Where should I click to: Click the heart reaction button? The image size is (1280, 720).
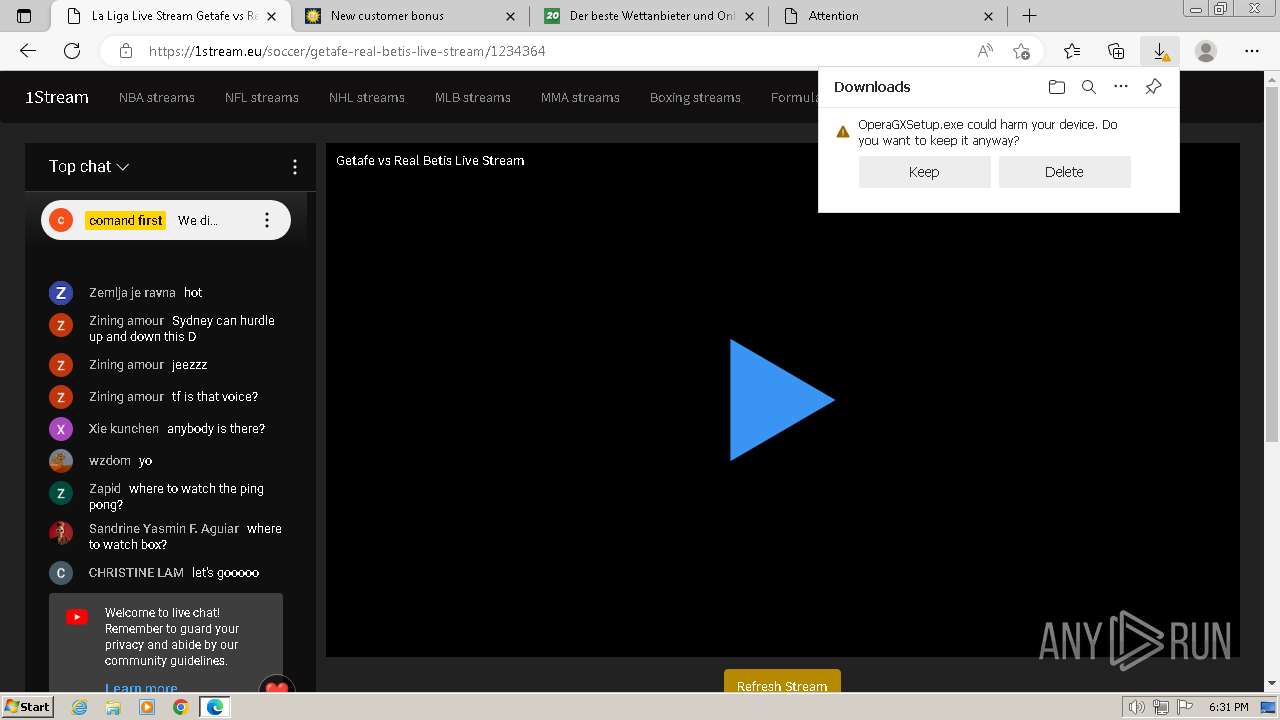point(277,686)
